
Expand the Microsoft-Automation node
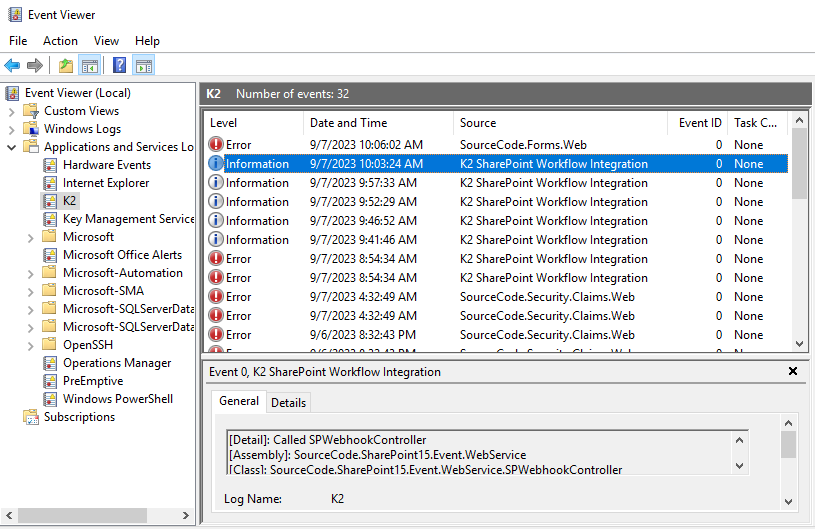pyautogui.click(x=31, y=274)
